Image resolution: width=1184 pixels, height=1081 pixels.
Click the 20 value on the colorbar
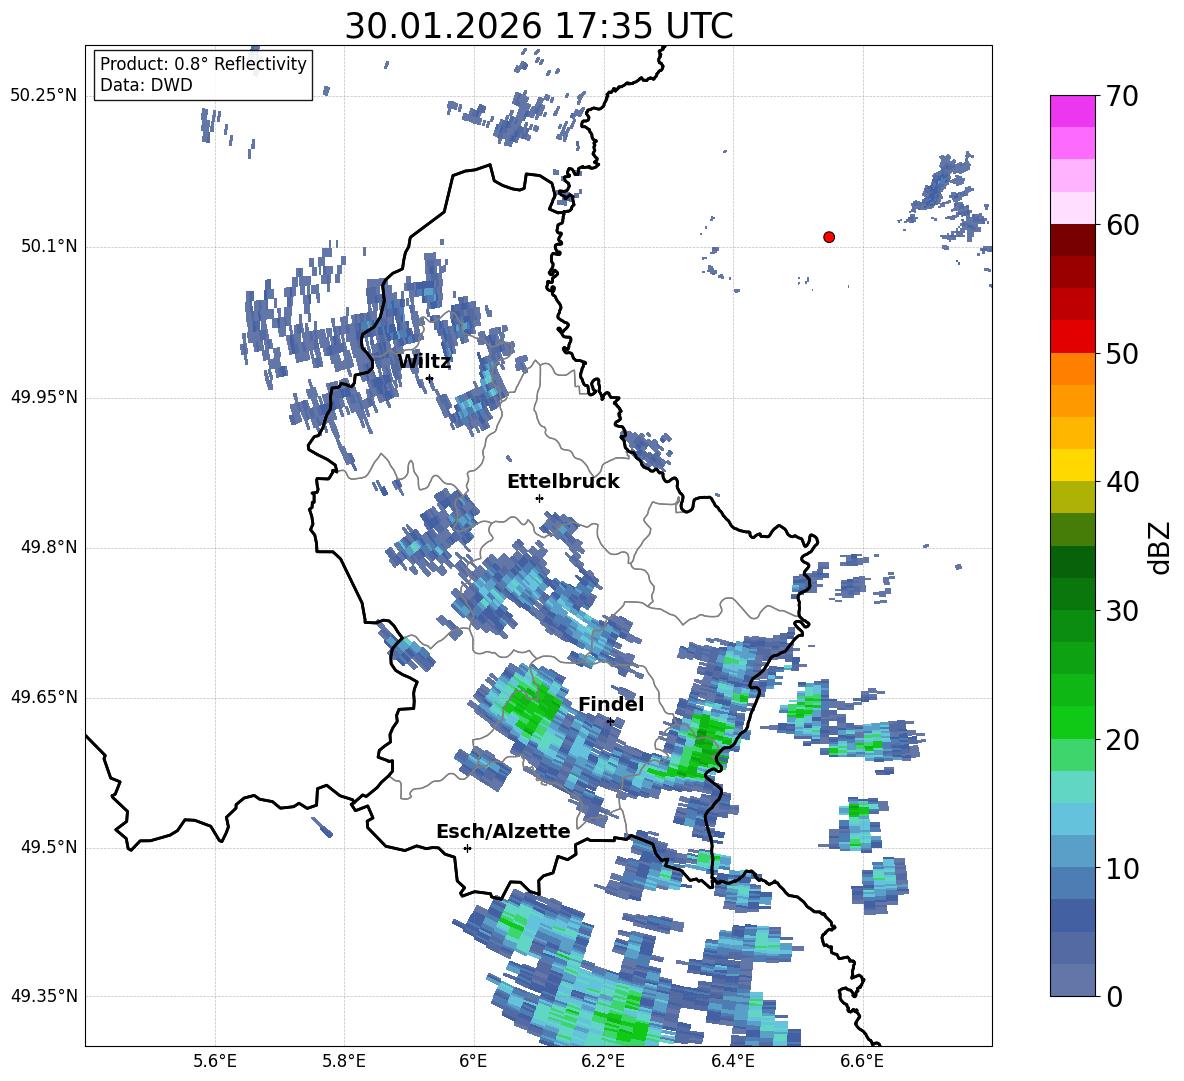(x=1121, y=740)
